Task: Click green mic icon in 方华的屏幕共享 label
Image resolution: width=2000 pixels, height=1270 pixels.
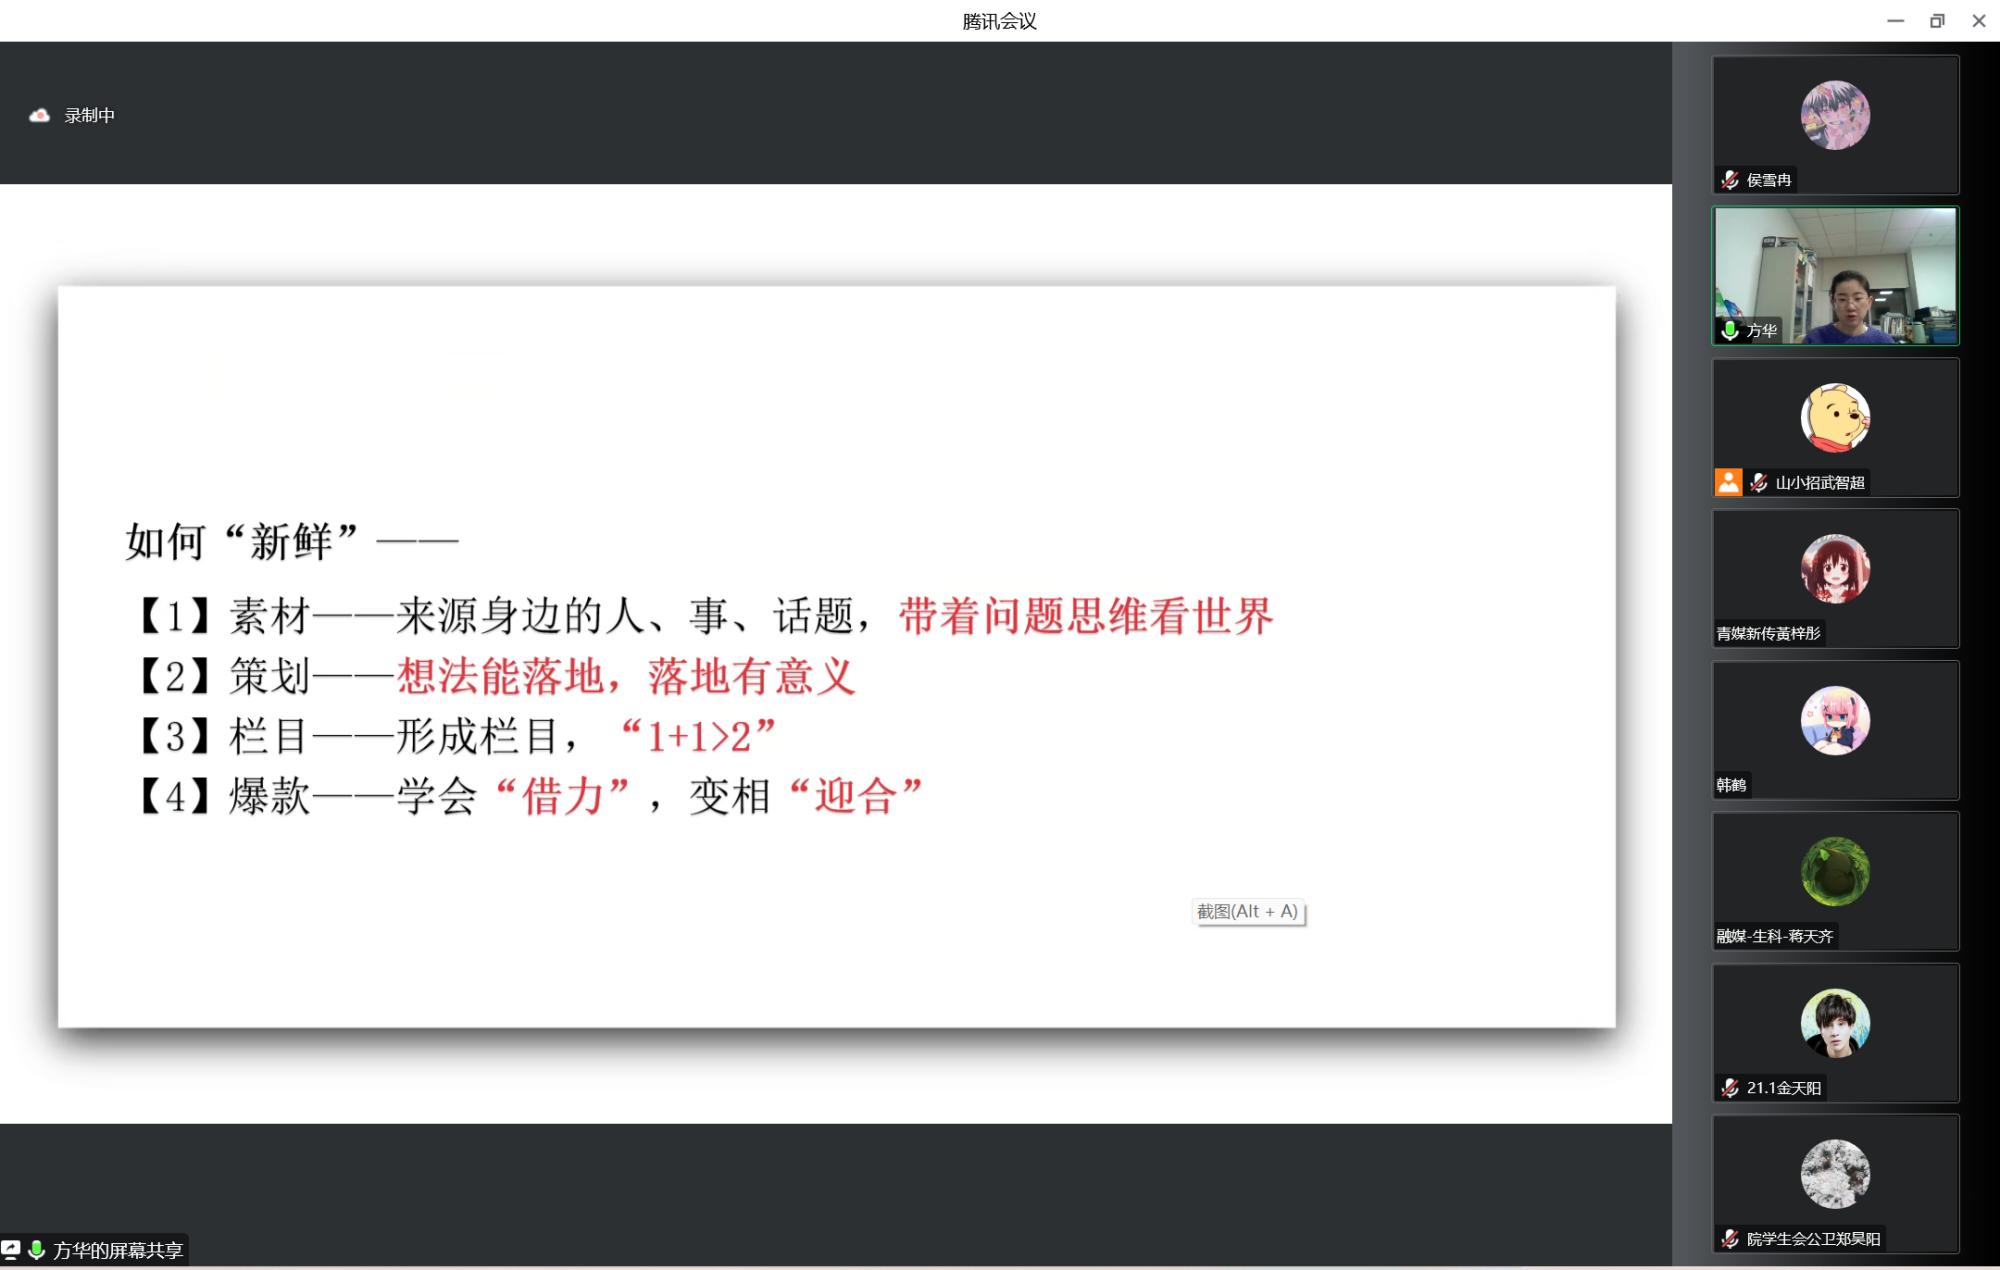Action: click(x=37, y=1249)
